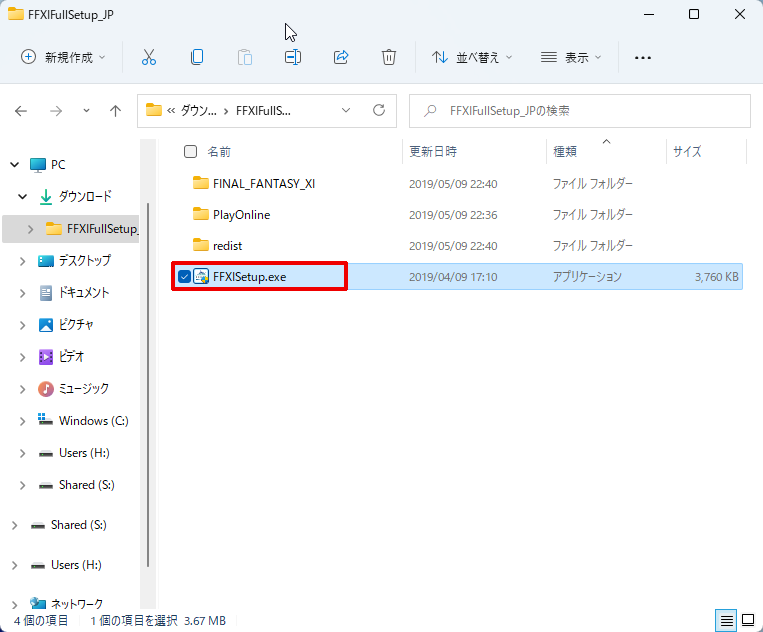Open the 並べ替え sort dropdown
Screen dimensions: 763x632
click(x=472, y=57)
